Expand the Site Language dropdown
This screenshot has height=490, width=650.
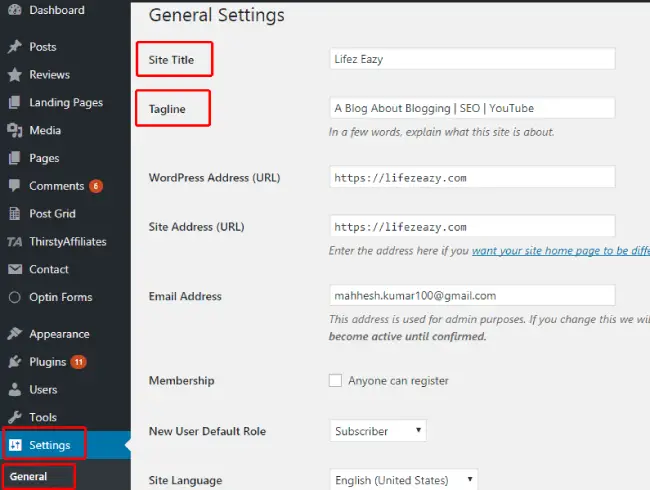tap(404, 480)
